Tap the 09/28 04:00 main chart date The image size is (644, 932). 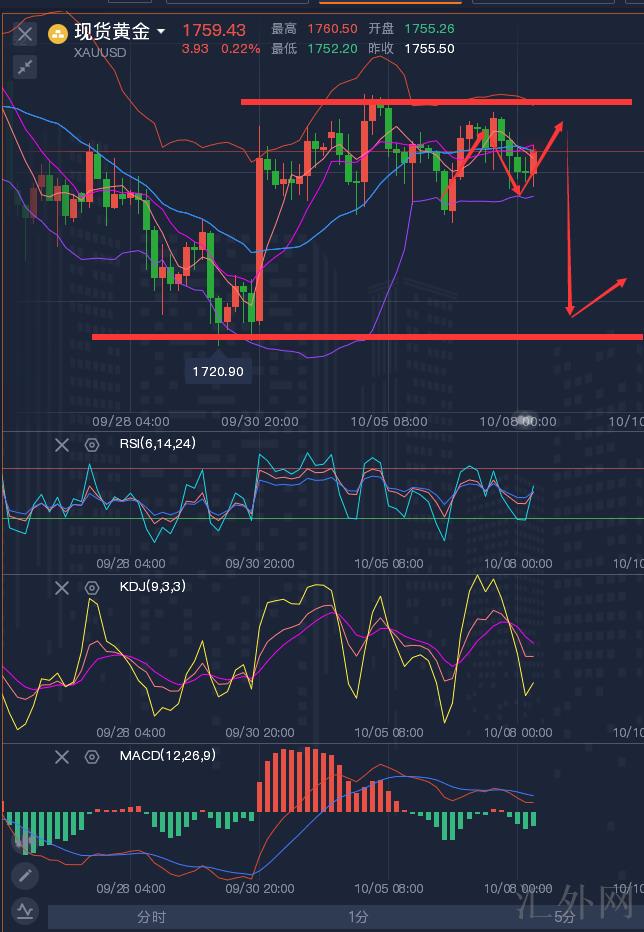coord(131,421)
